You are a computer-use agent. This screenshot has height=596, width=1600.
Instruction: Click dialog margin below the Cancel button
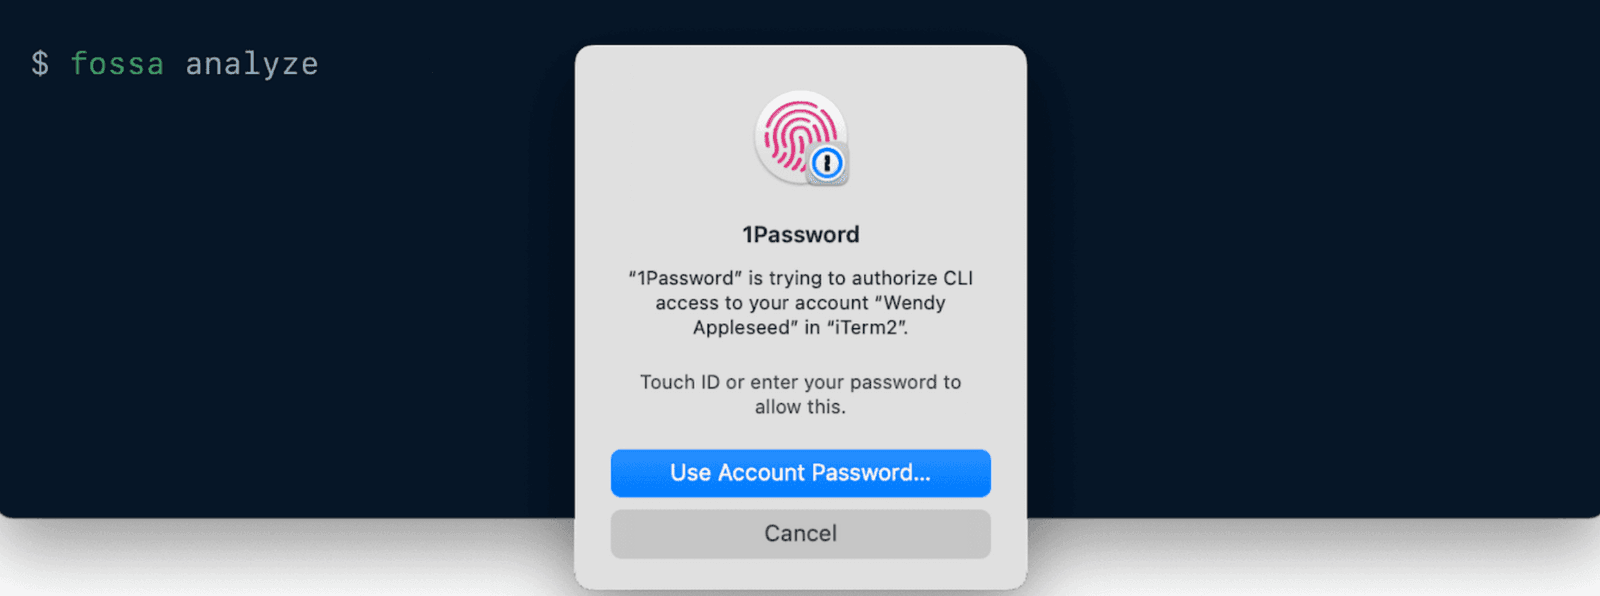point(800,573)
